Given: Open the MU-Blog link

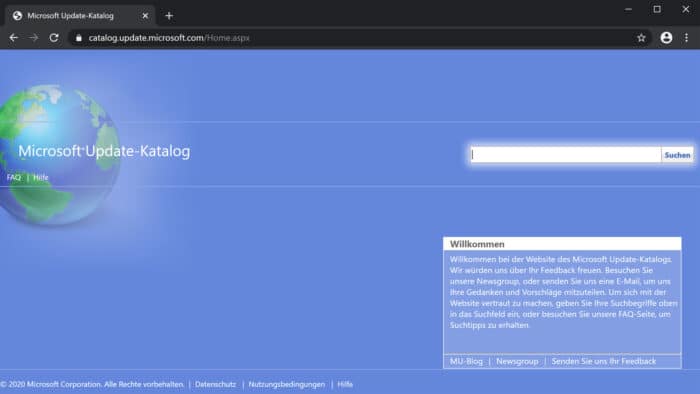Looking at the screenshot, I should point(466,361).
